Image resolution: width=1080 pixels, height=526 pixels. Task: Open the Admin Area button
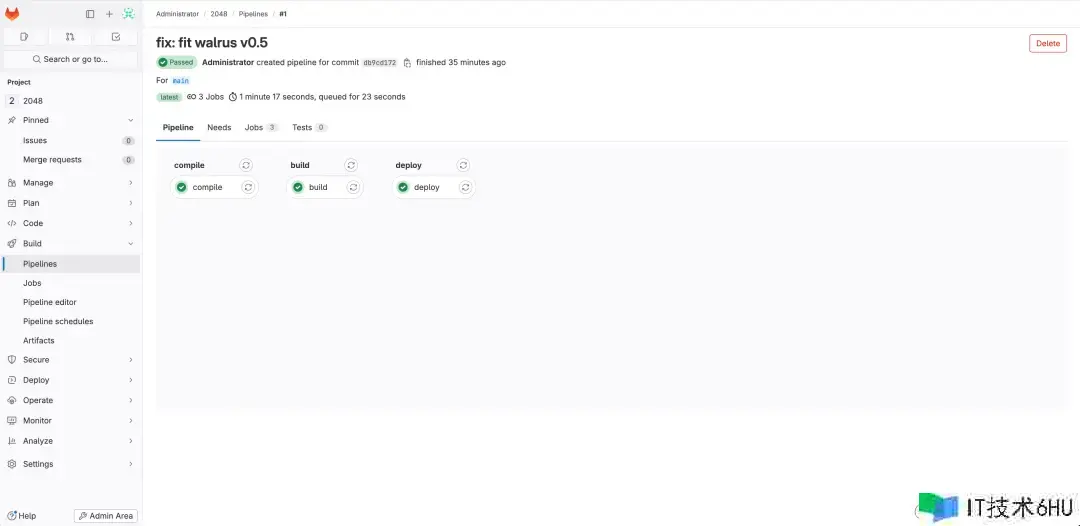pyautogui.click(x=105, y=516)
